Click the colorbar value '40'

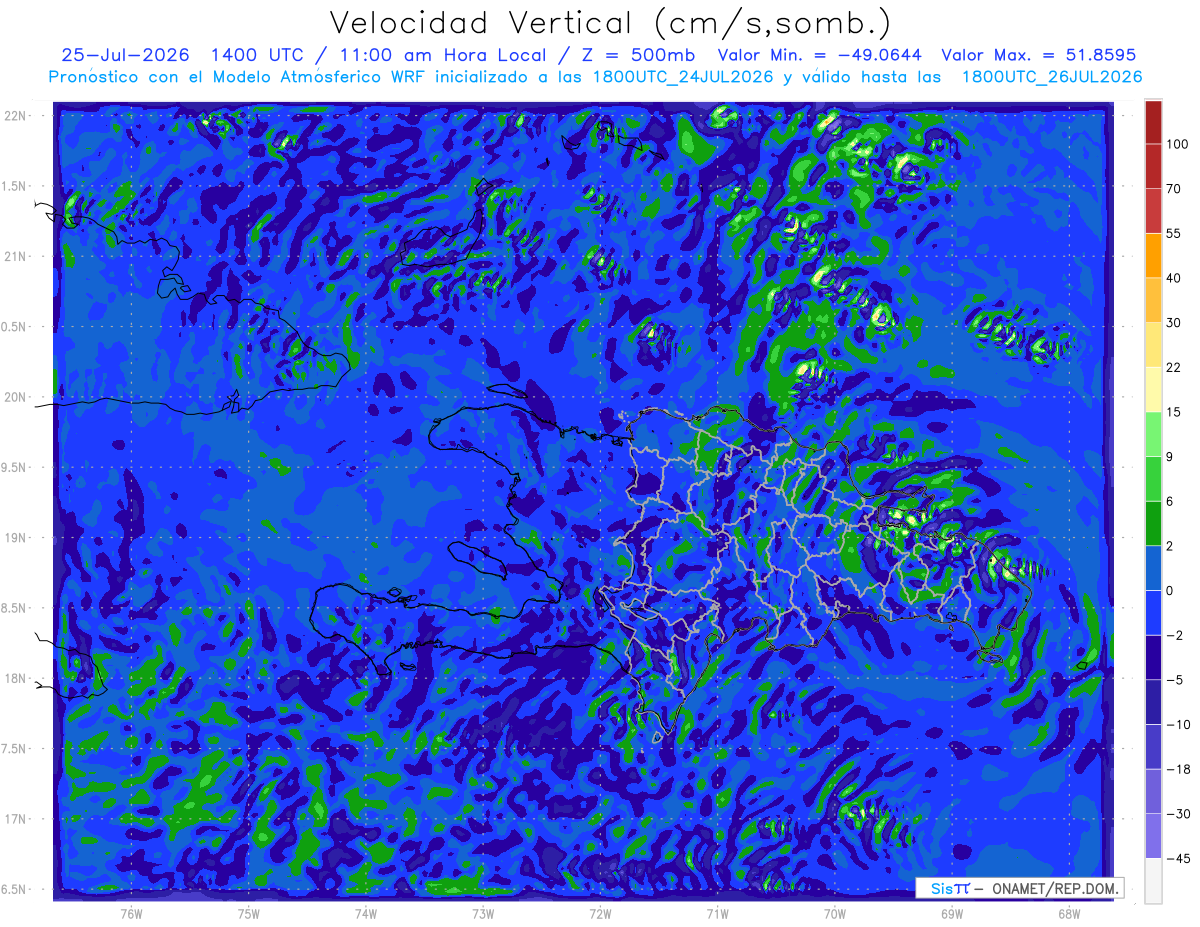[1174, 278]
